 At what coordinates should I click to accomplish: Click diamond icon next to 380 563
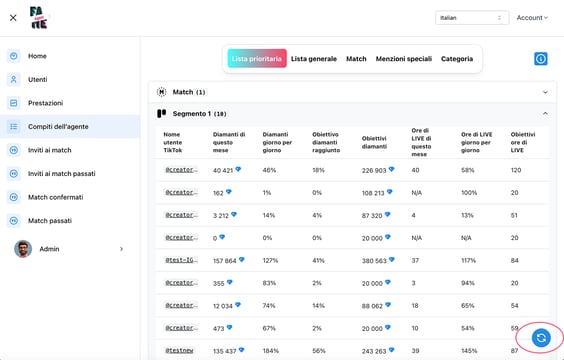(x=391, y=259)
